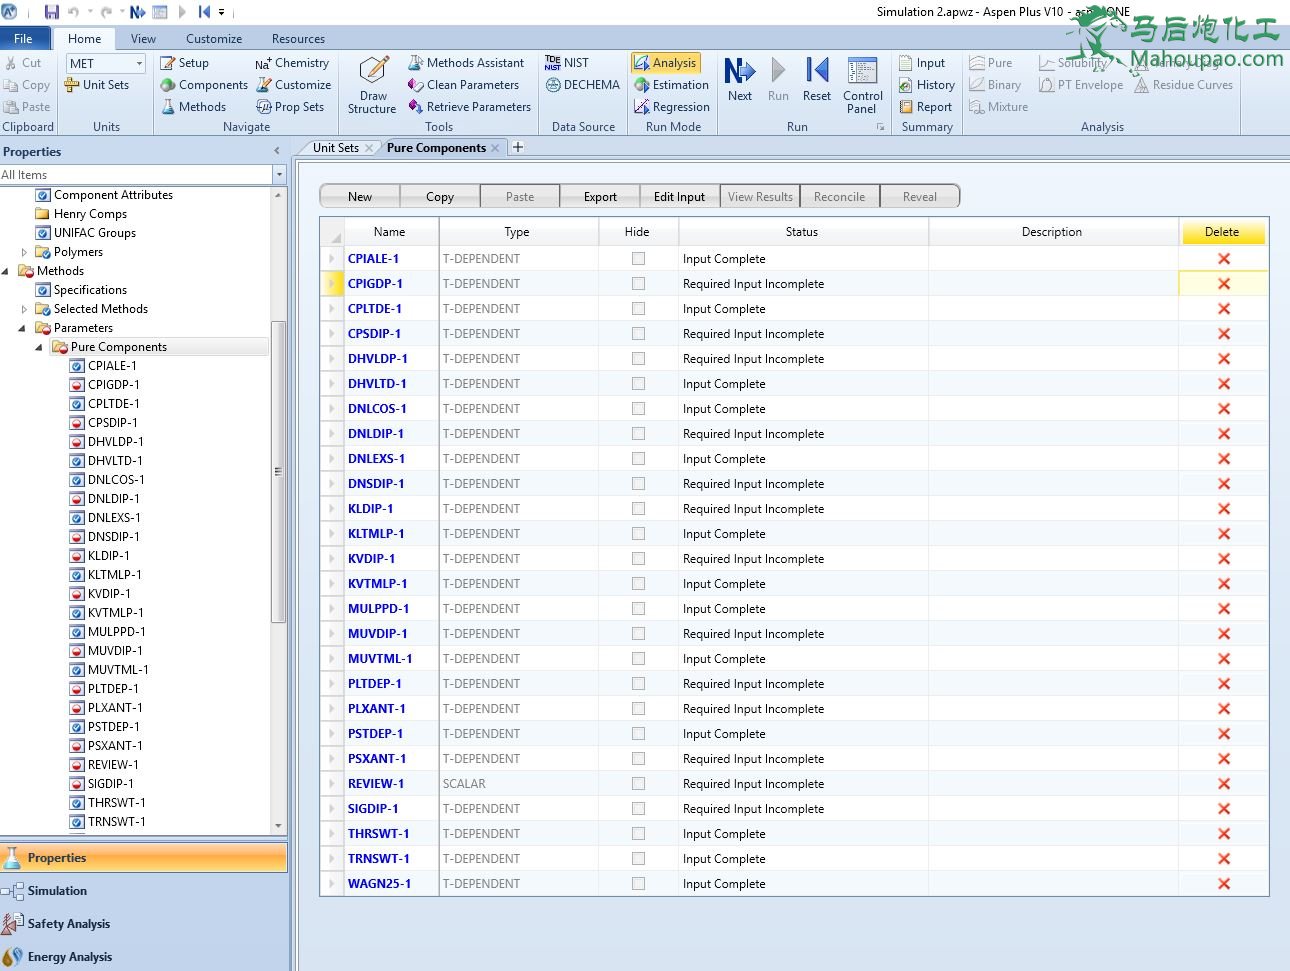Toggle Hide checkbox for DNLCOS-1

pos(638,409)
